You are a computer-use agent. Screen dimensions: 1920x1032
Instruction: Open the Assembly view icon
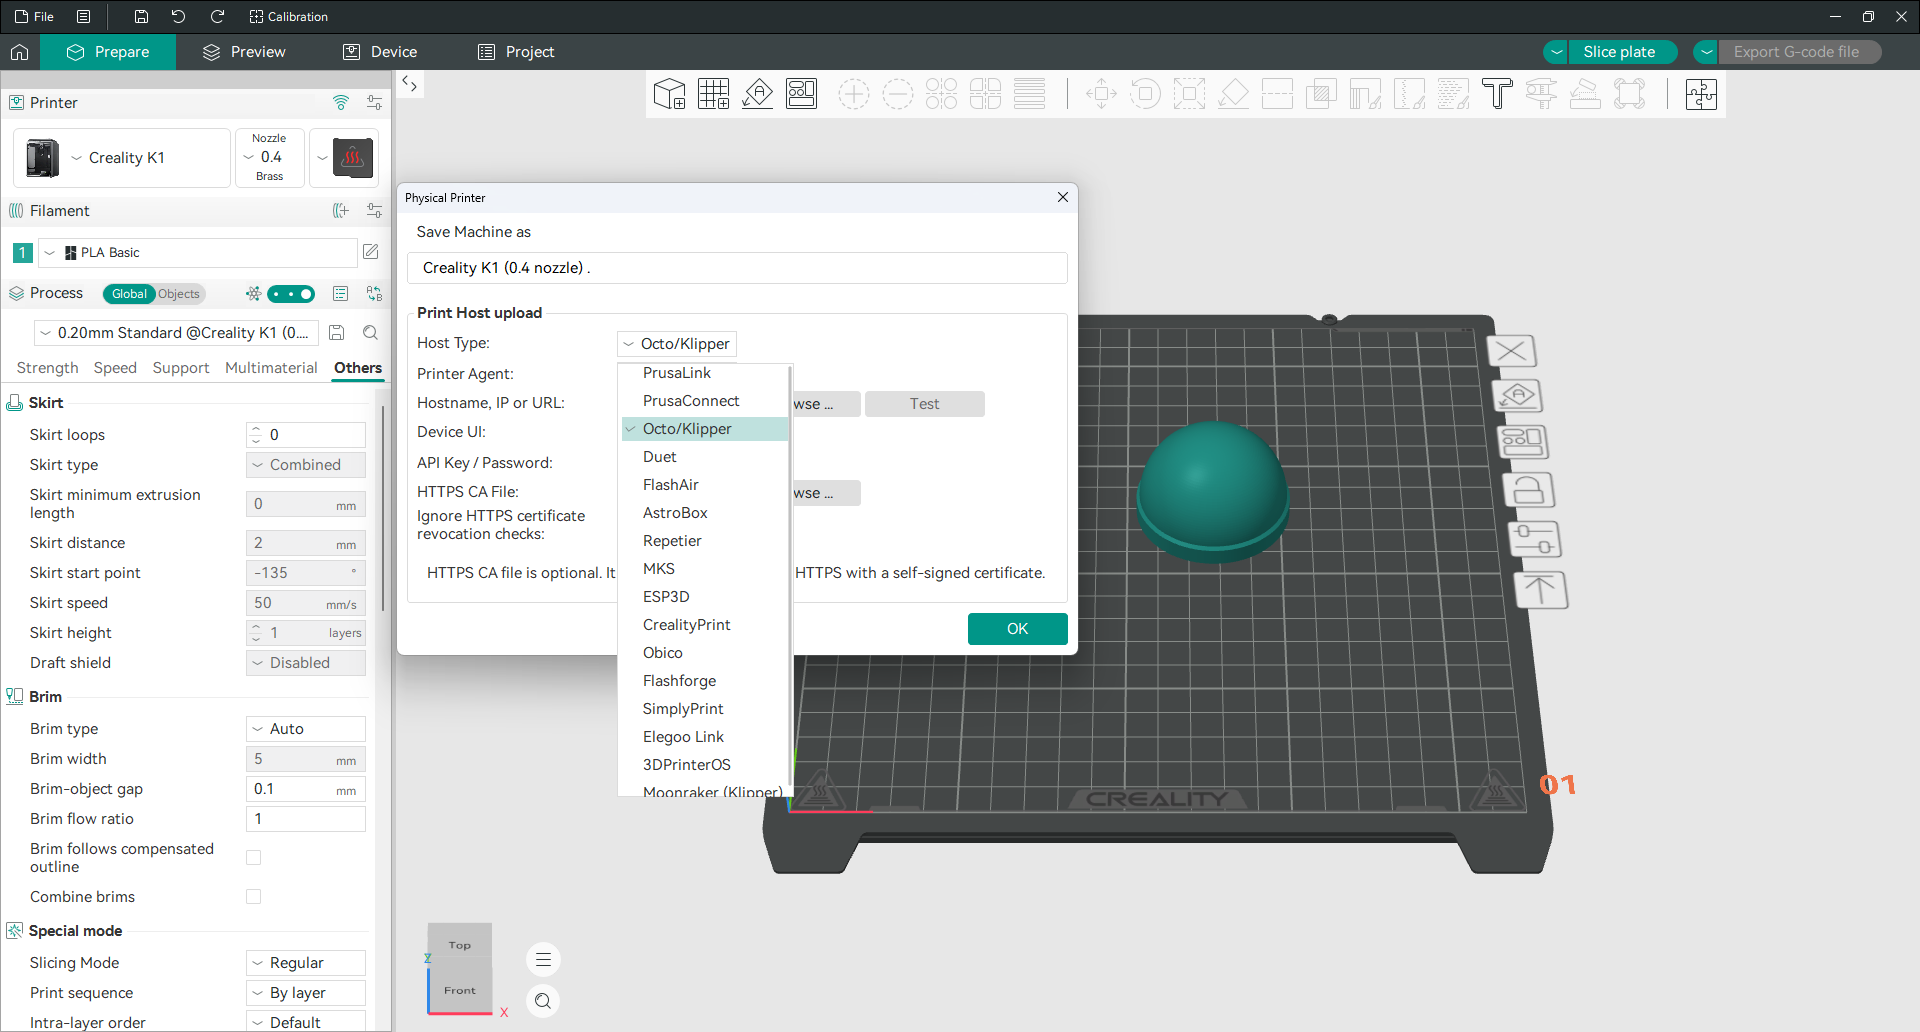[1701, 94]
